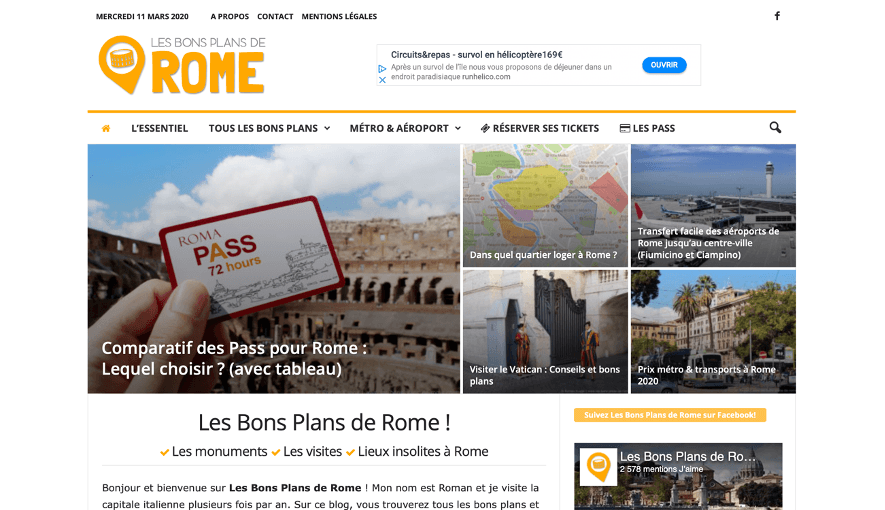Close the ad with the X icon
Screen dimensions: 885x510
tap(382, 80)
